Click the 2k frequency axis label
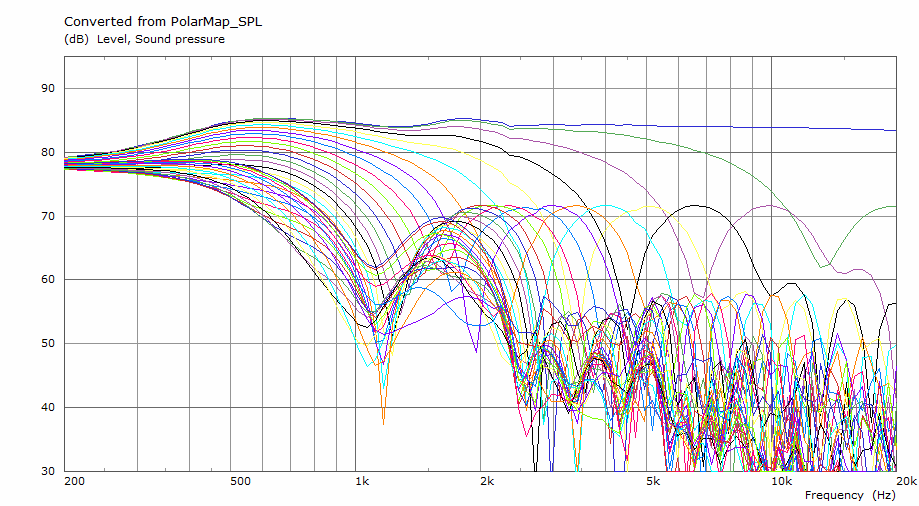Image resolution: width=919 pixels, height=506 pixels. 487,481
